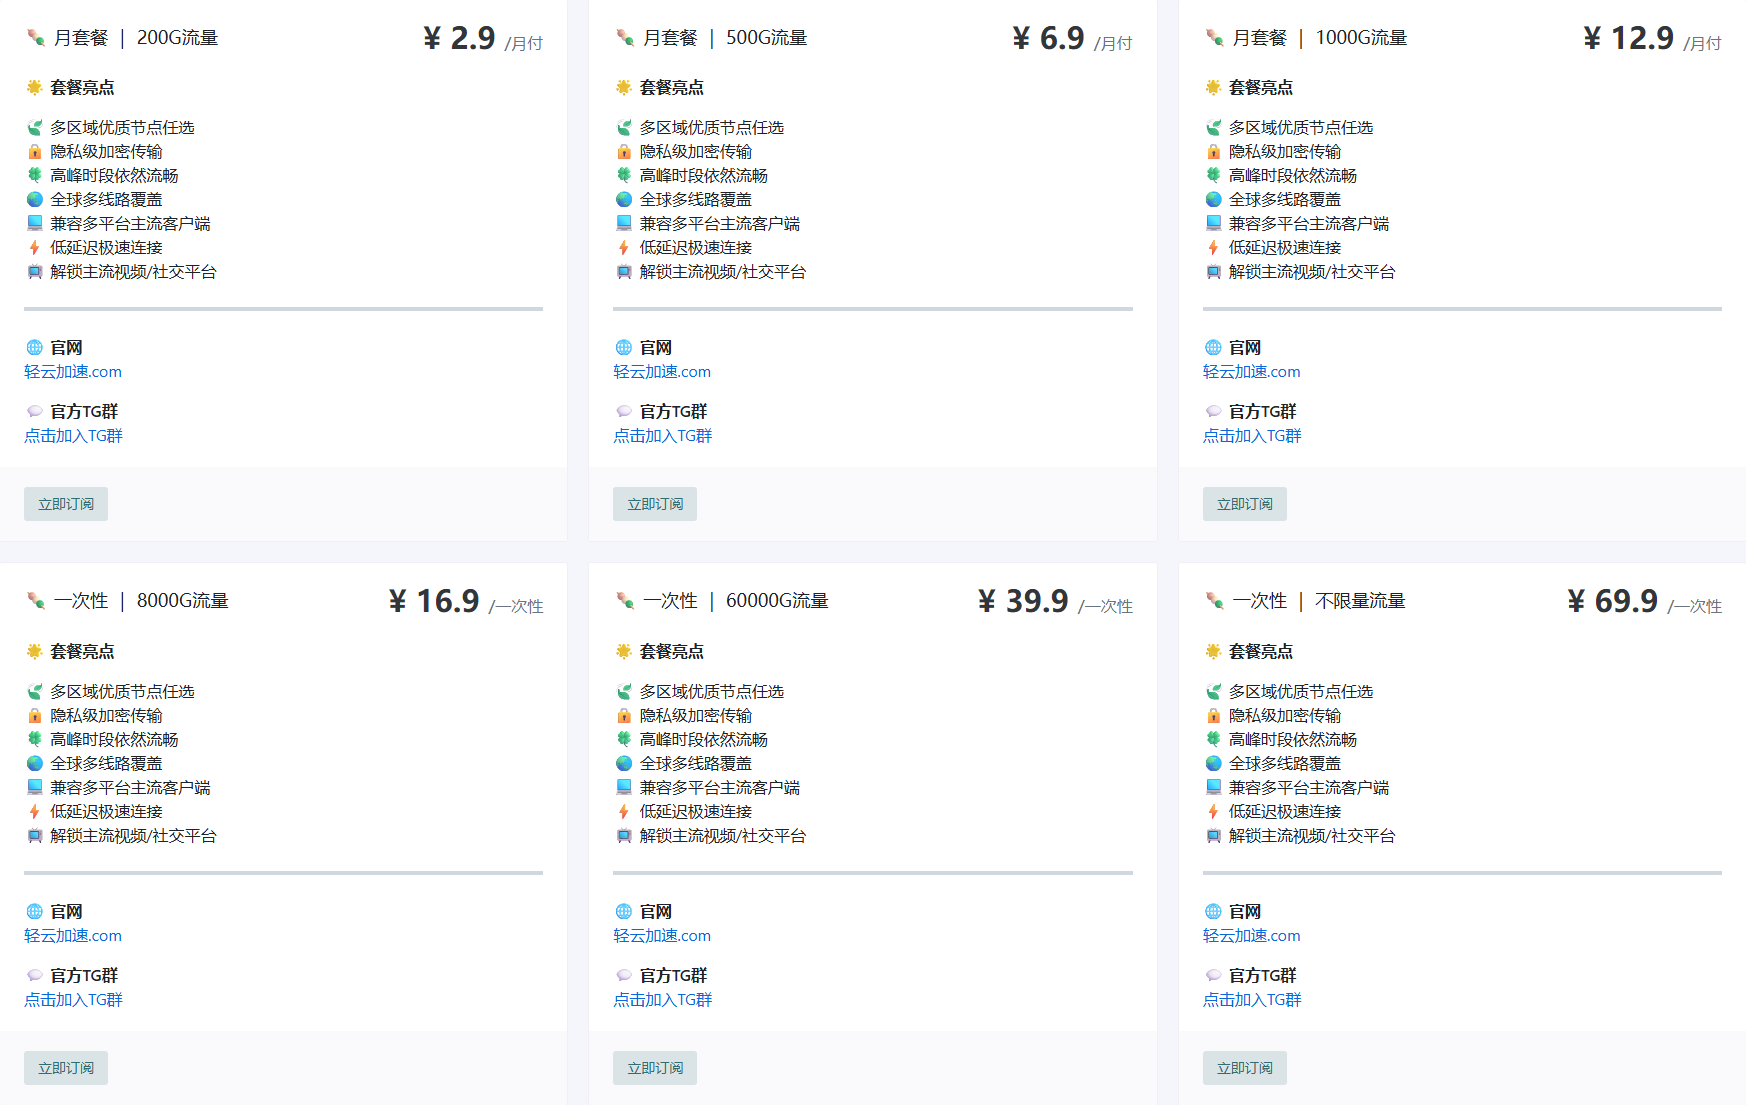Click the subscribe button on the 200G plan

66,504
